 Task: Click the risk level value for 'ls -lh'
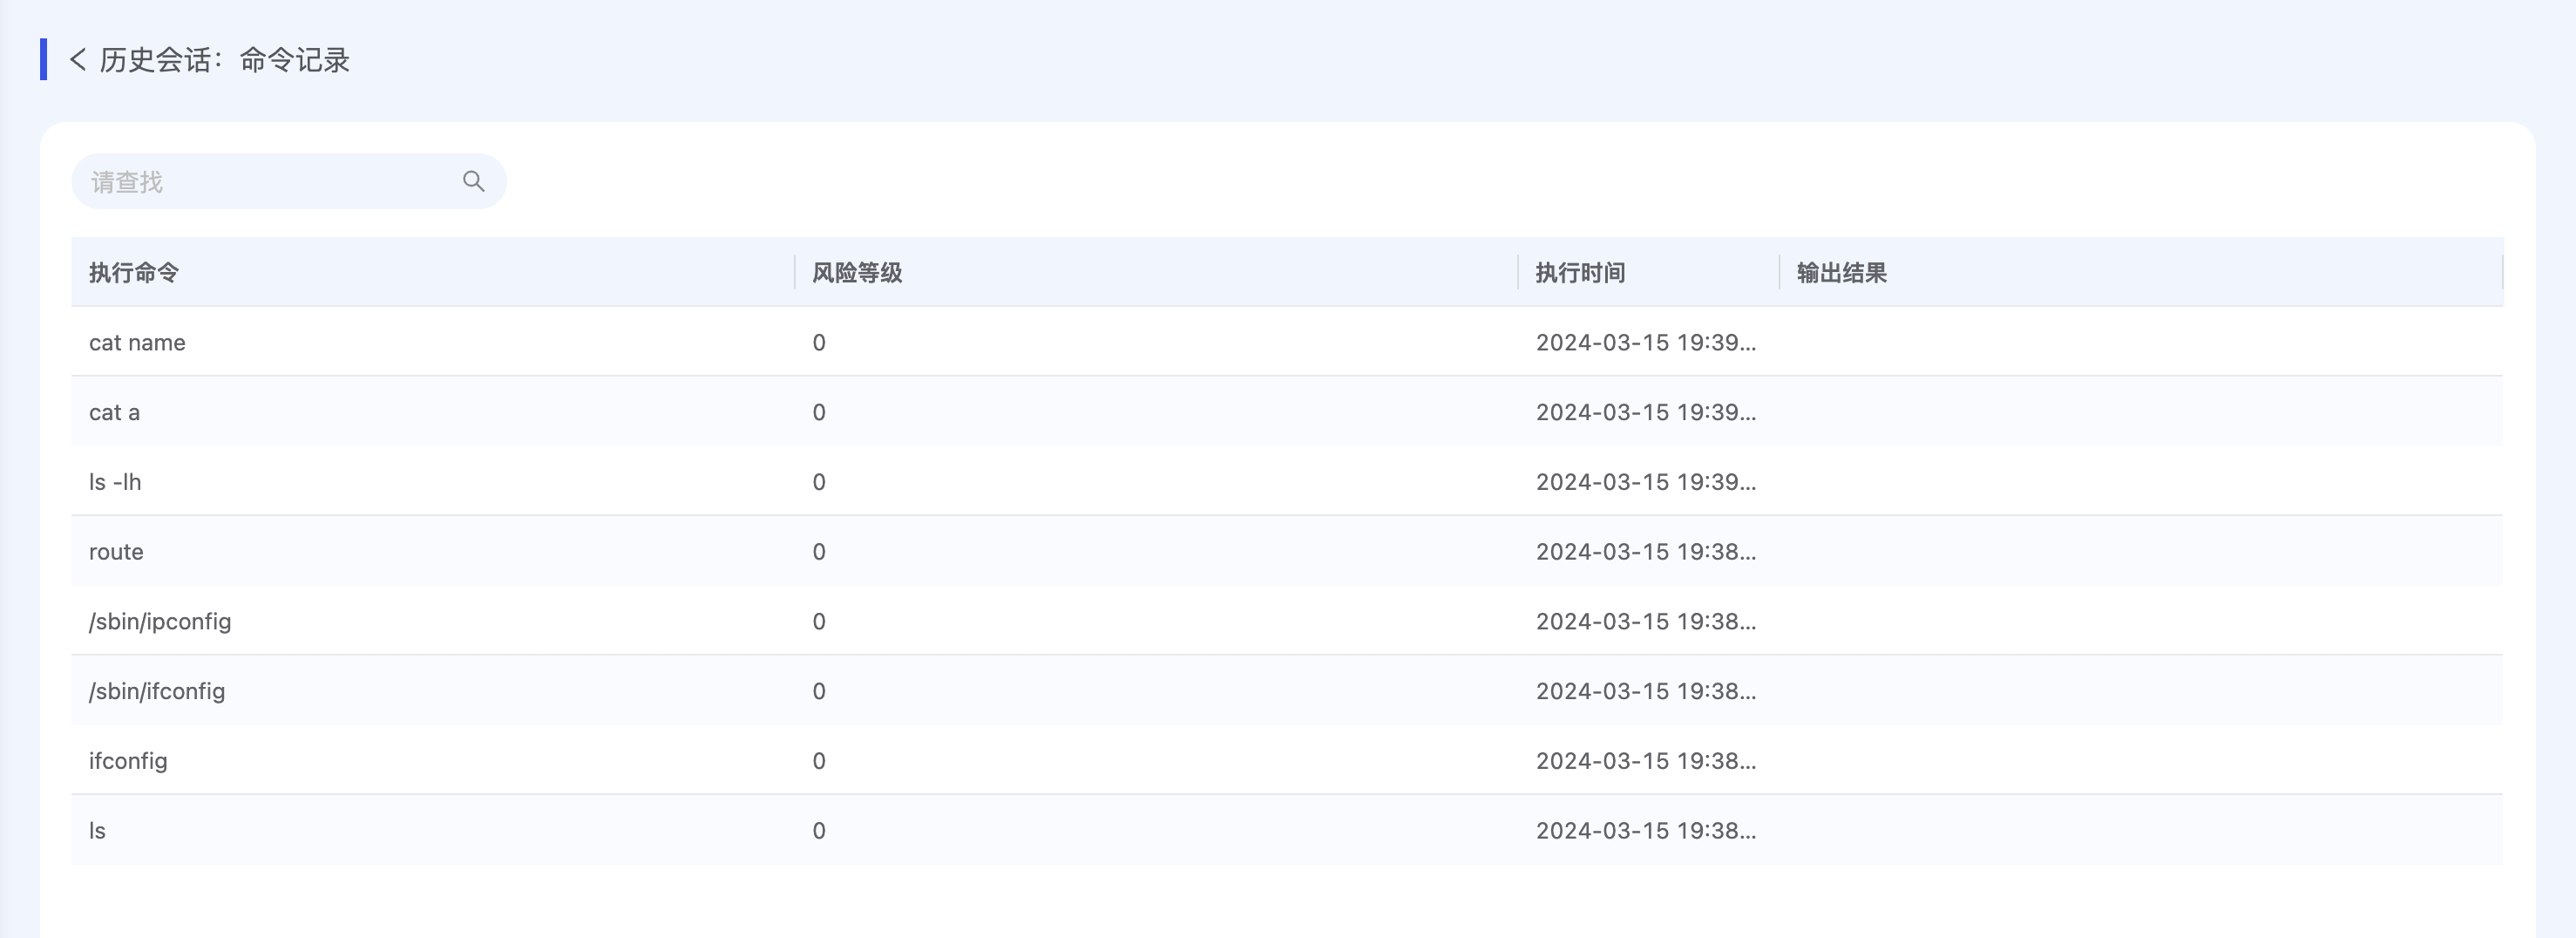(819, 482)
